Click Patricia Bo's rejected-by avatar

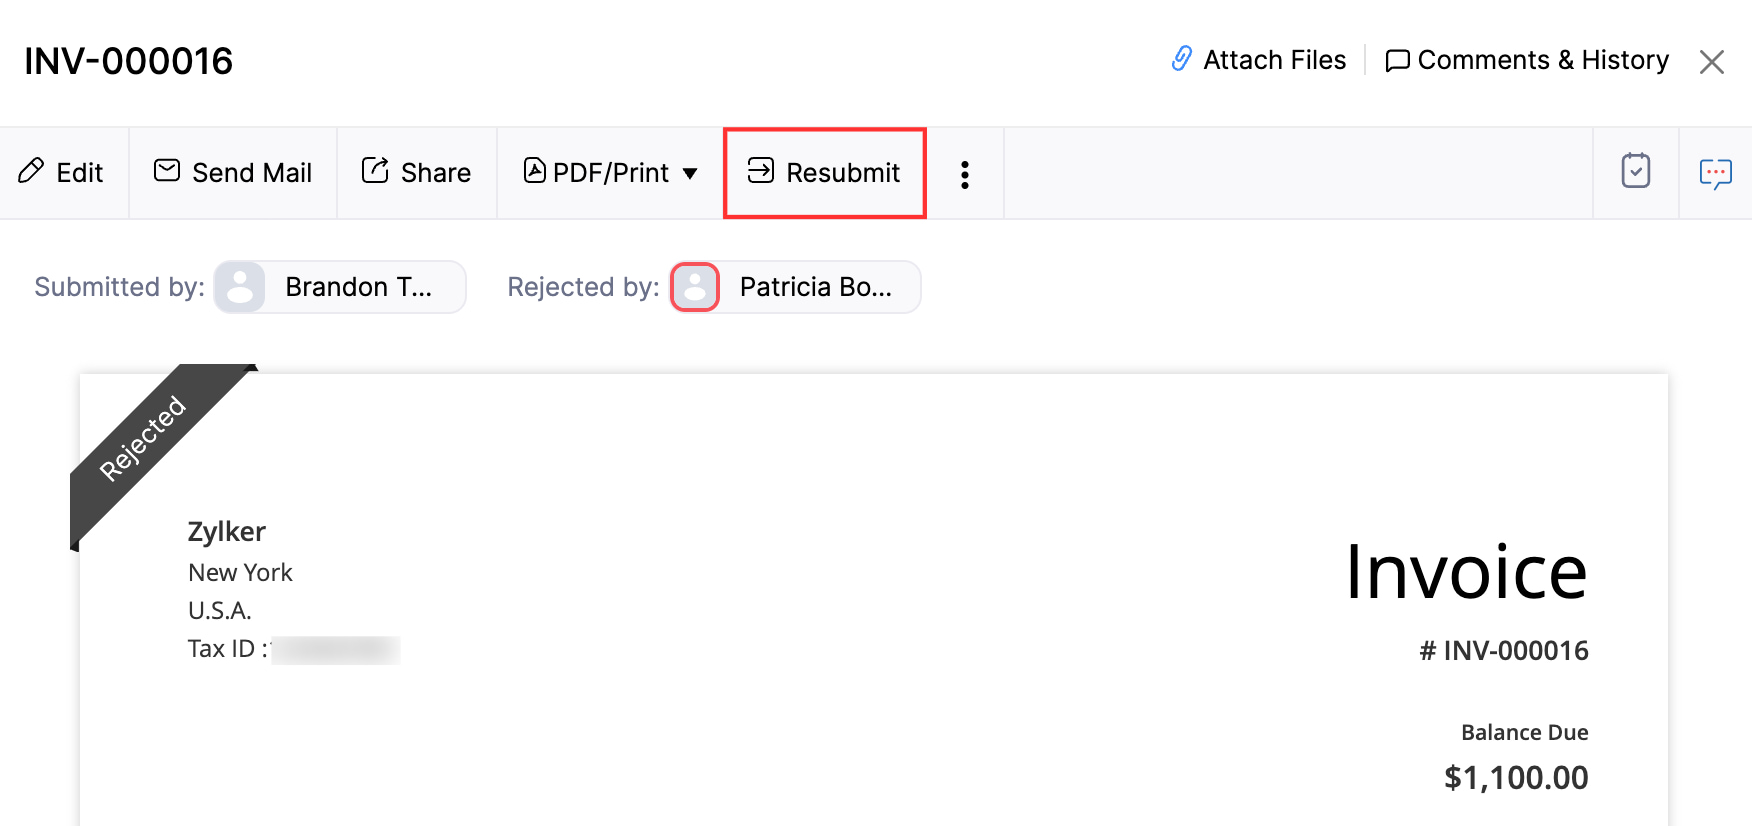[694, 287]
